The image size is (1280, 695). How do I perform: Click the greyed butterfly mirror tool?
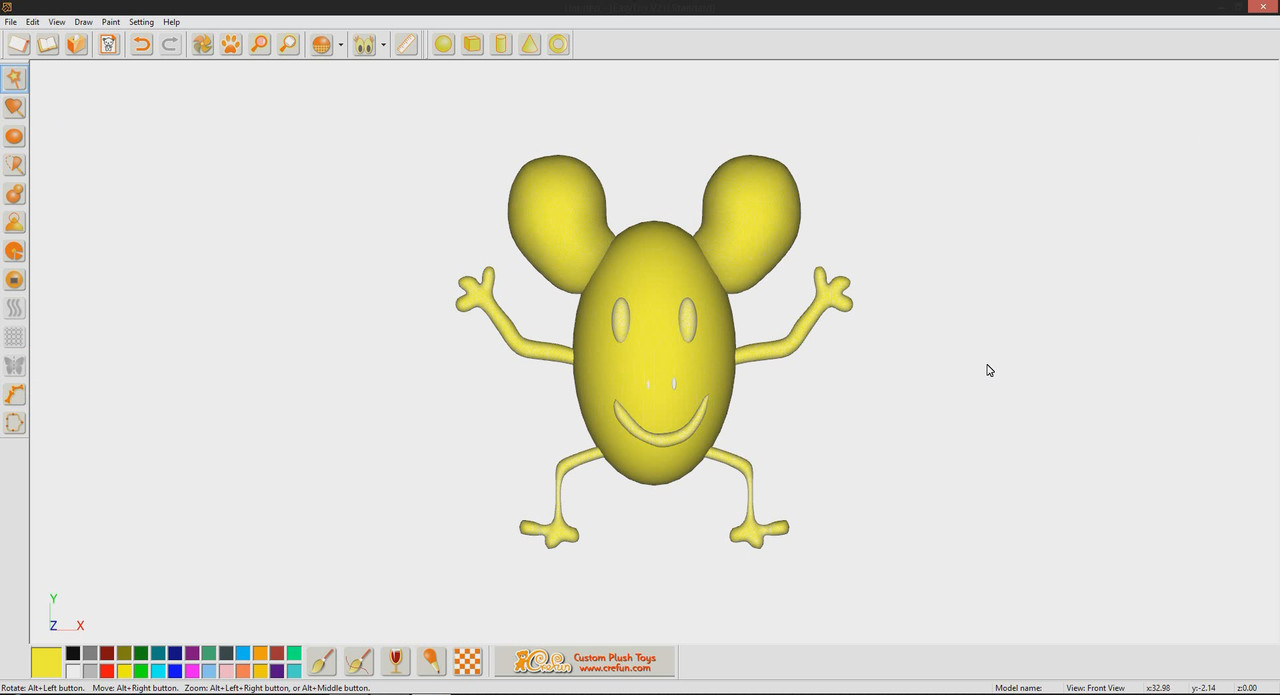tap(15, 366)
